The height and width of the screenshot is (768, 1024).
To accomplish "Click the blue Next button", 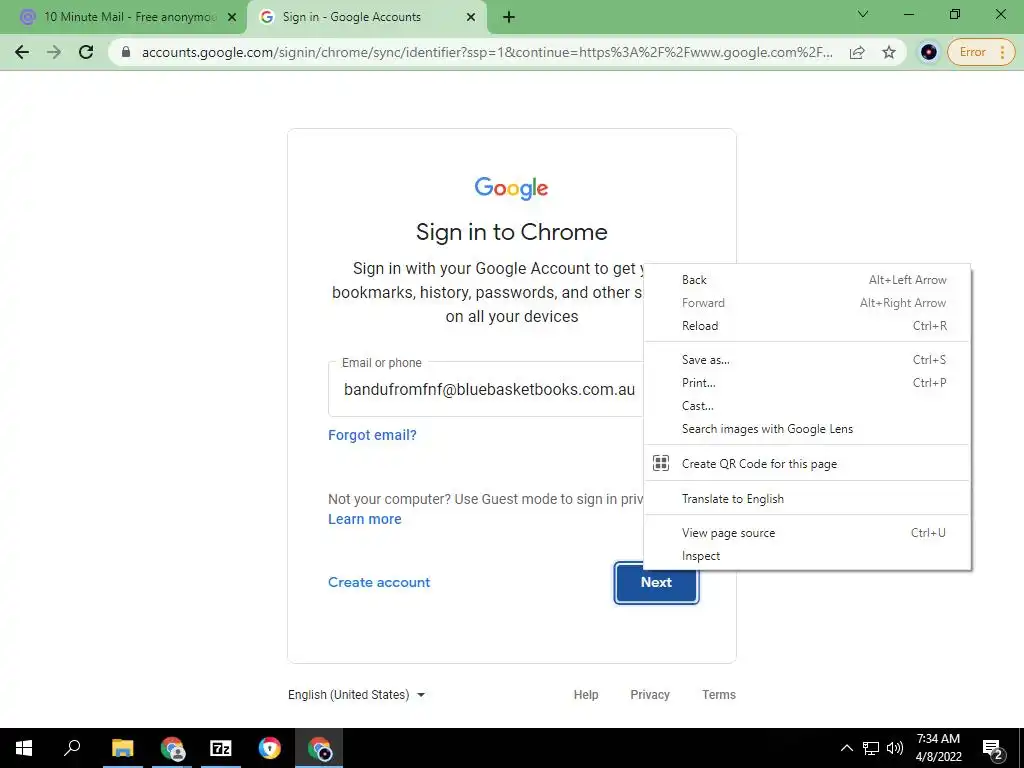I will click(656, 583).
